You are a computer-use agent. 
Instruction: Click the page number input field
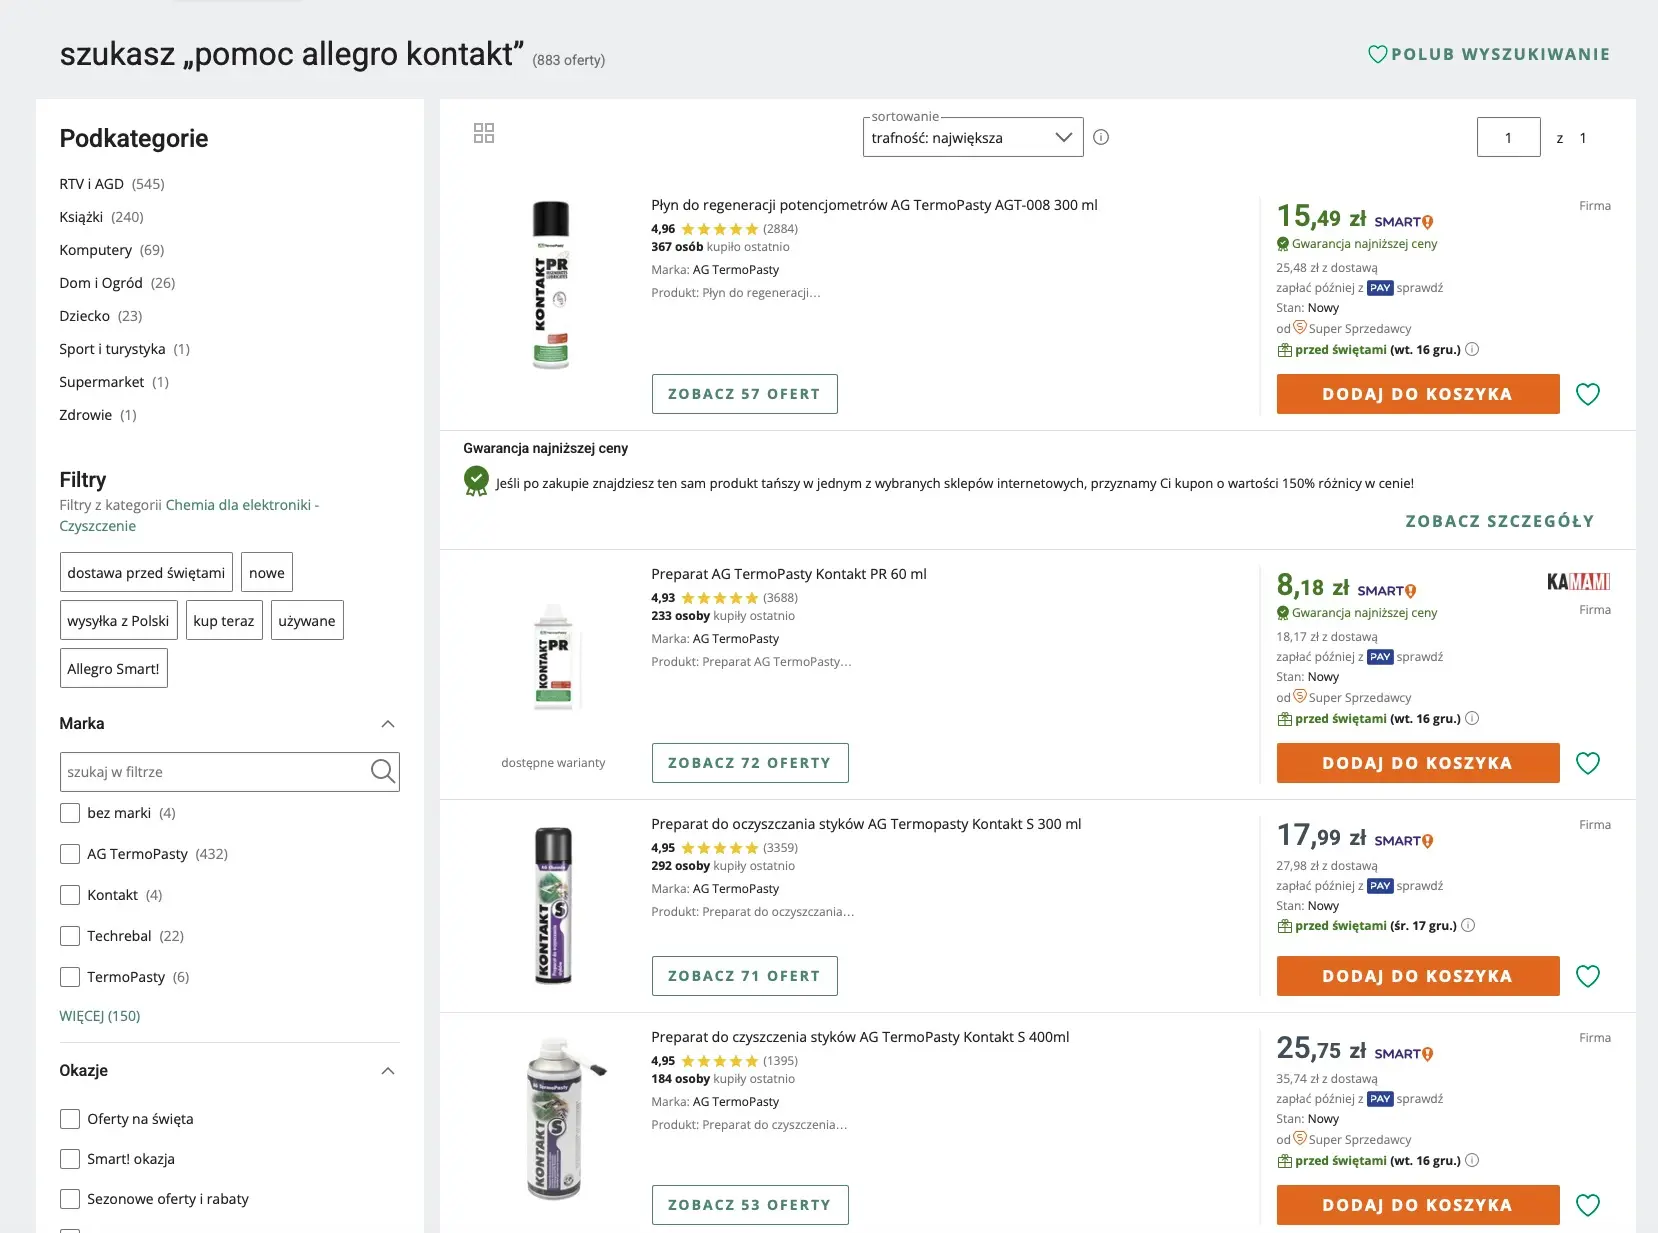tap(1508, 138)
